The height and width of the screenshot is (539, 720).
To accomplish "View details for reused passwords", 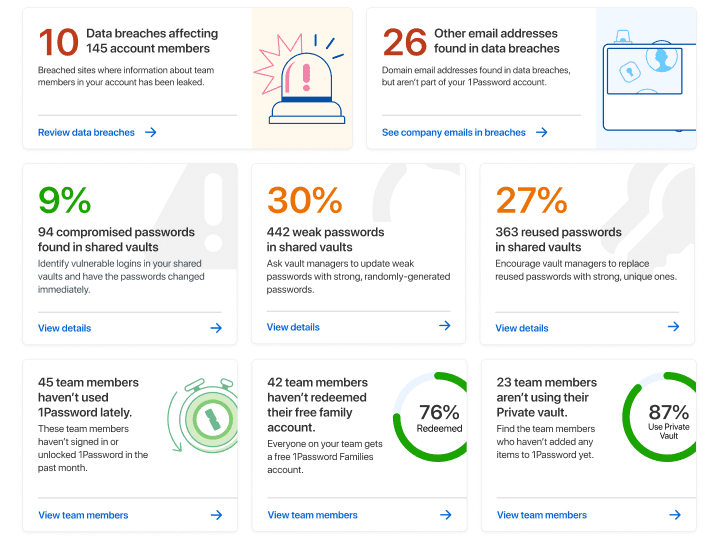I will [522, 328].
